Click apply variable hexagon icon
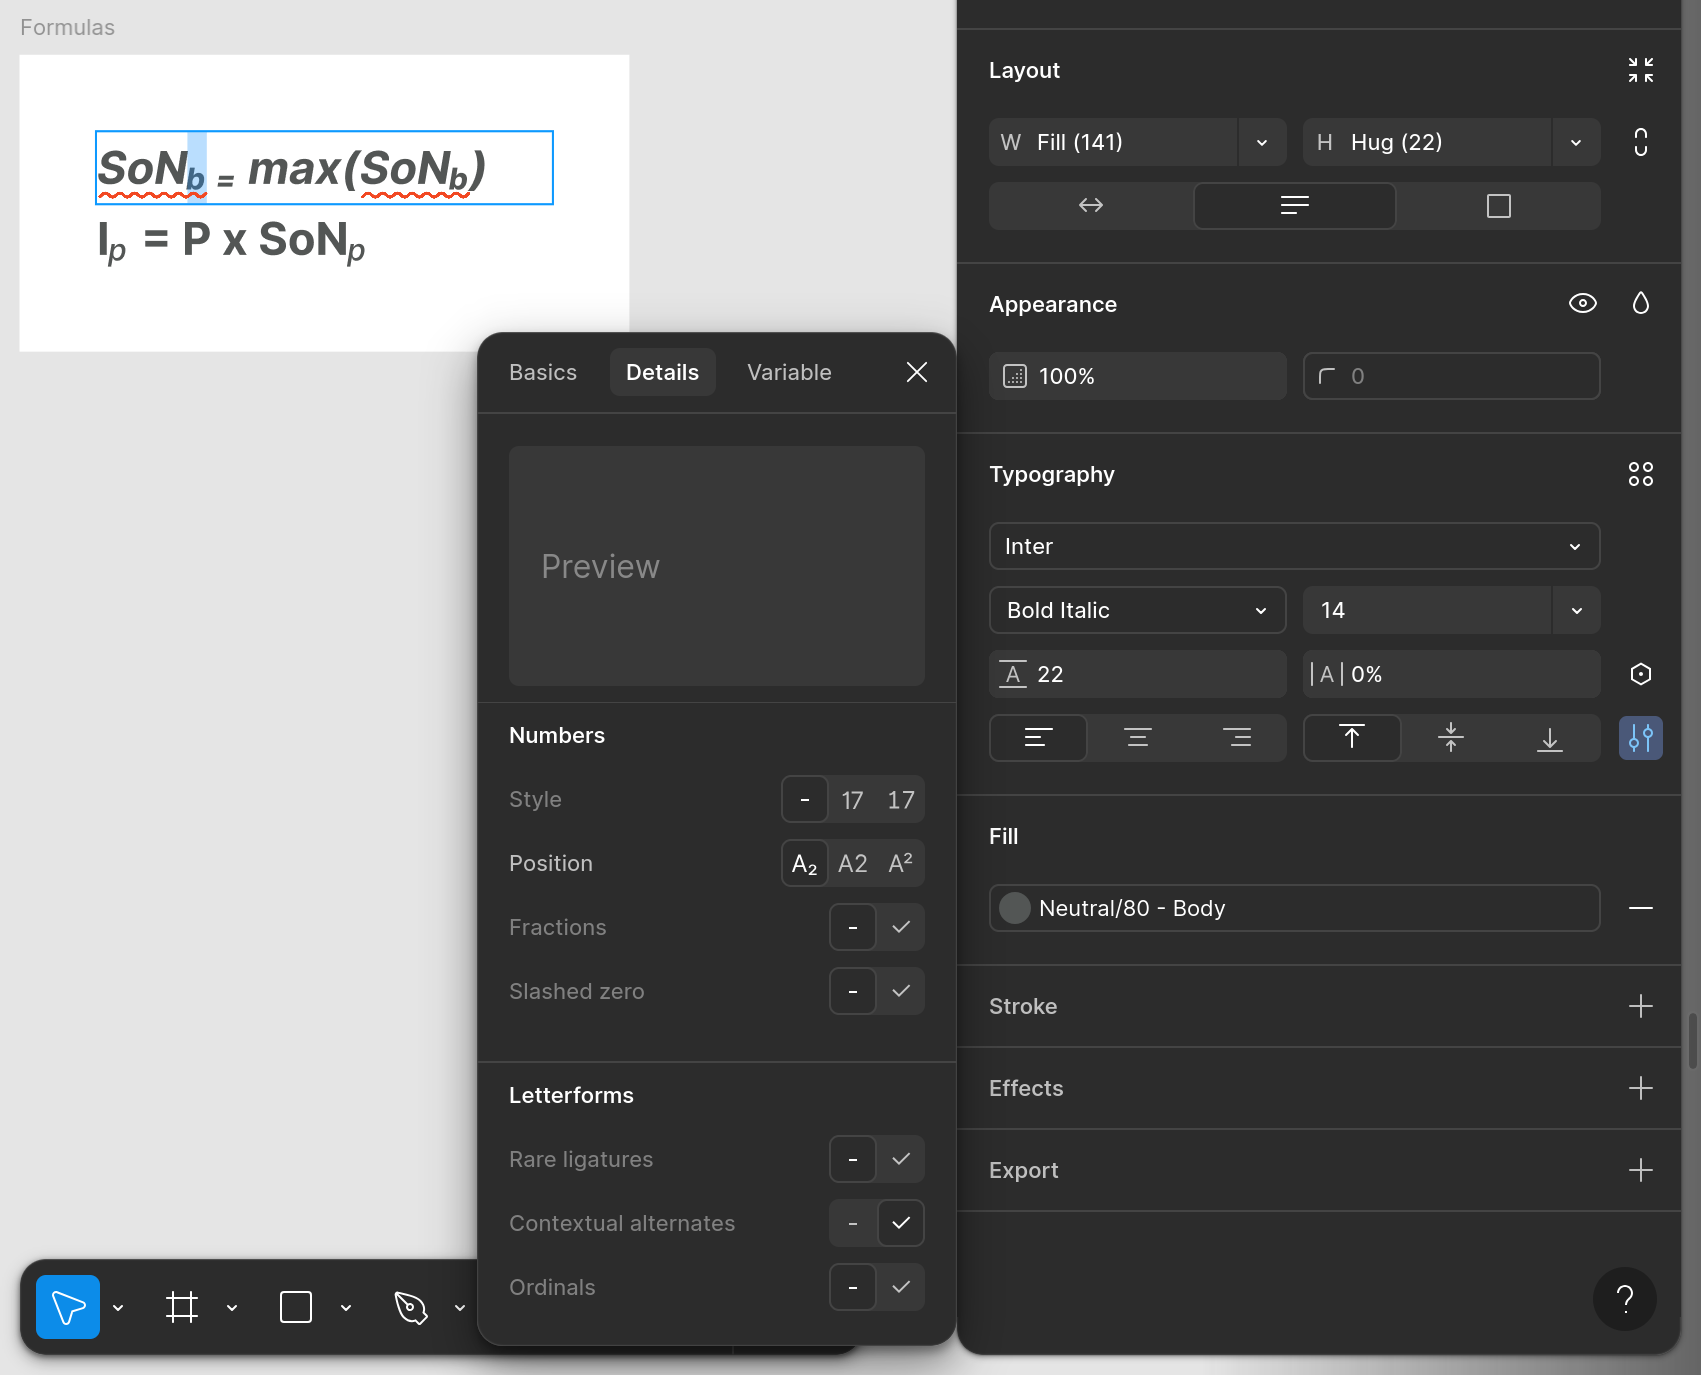 [x=1640, y=674]
